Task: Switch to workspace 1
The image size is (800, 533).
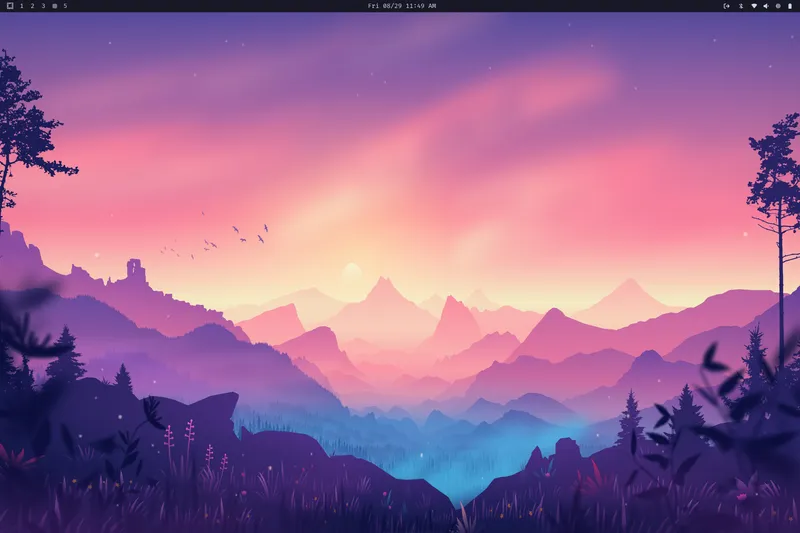Action: pyautogui.click(x=21, y=6)
